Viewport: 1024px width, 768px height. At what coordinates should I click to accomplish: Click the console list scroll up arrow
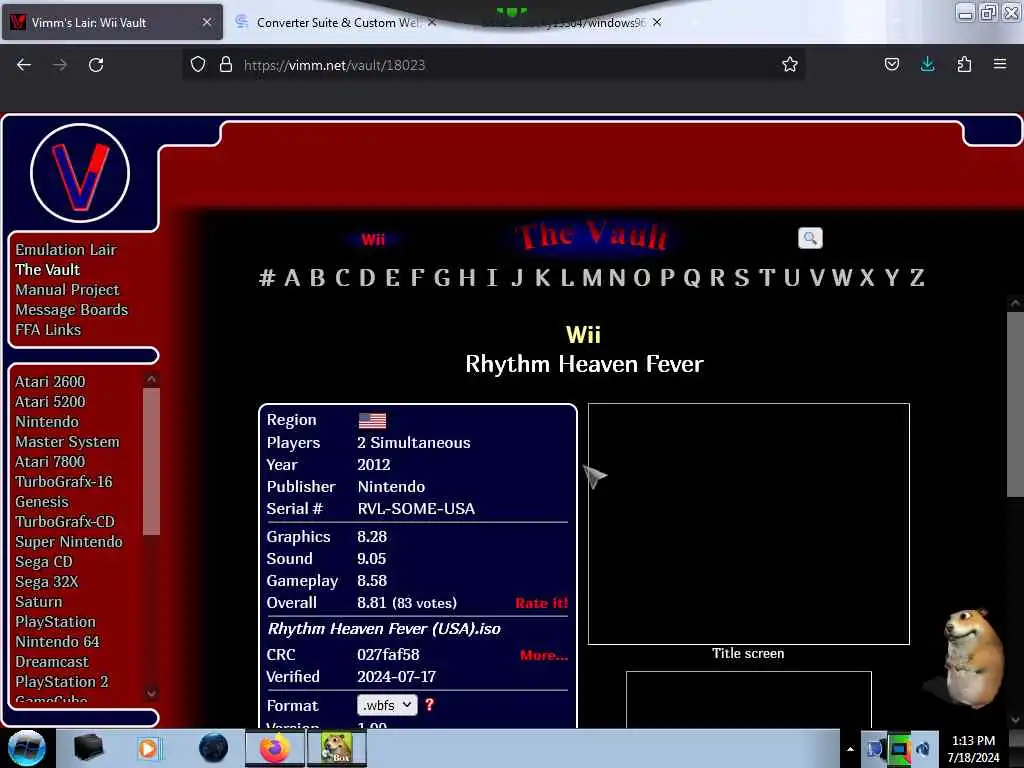click(x=152, y=379)
